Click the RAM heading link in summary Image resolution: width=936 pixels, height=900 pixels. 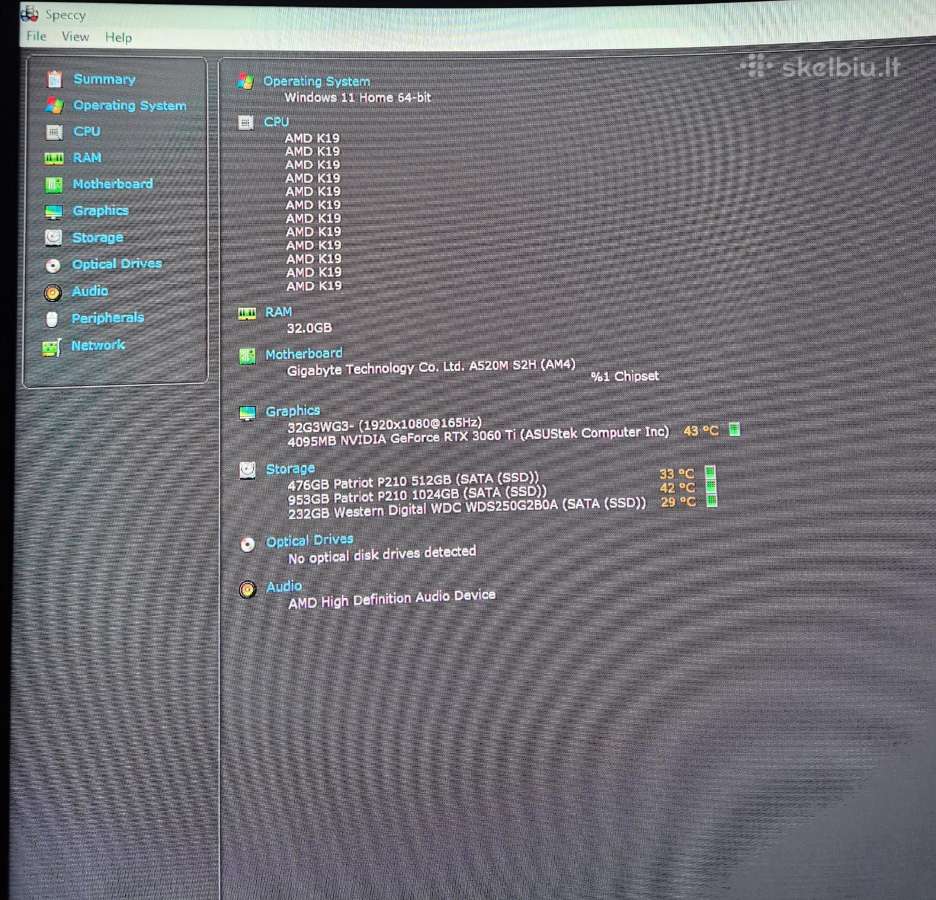point(279,312)
